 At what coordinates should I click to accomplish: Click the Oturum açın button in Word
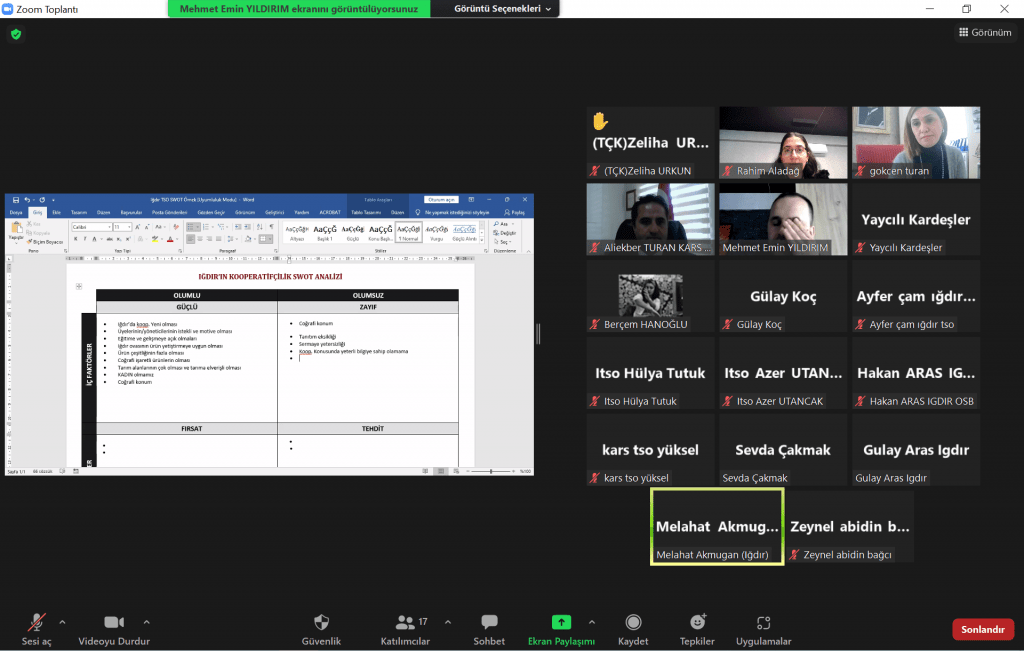click(x=441, y=199)
